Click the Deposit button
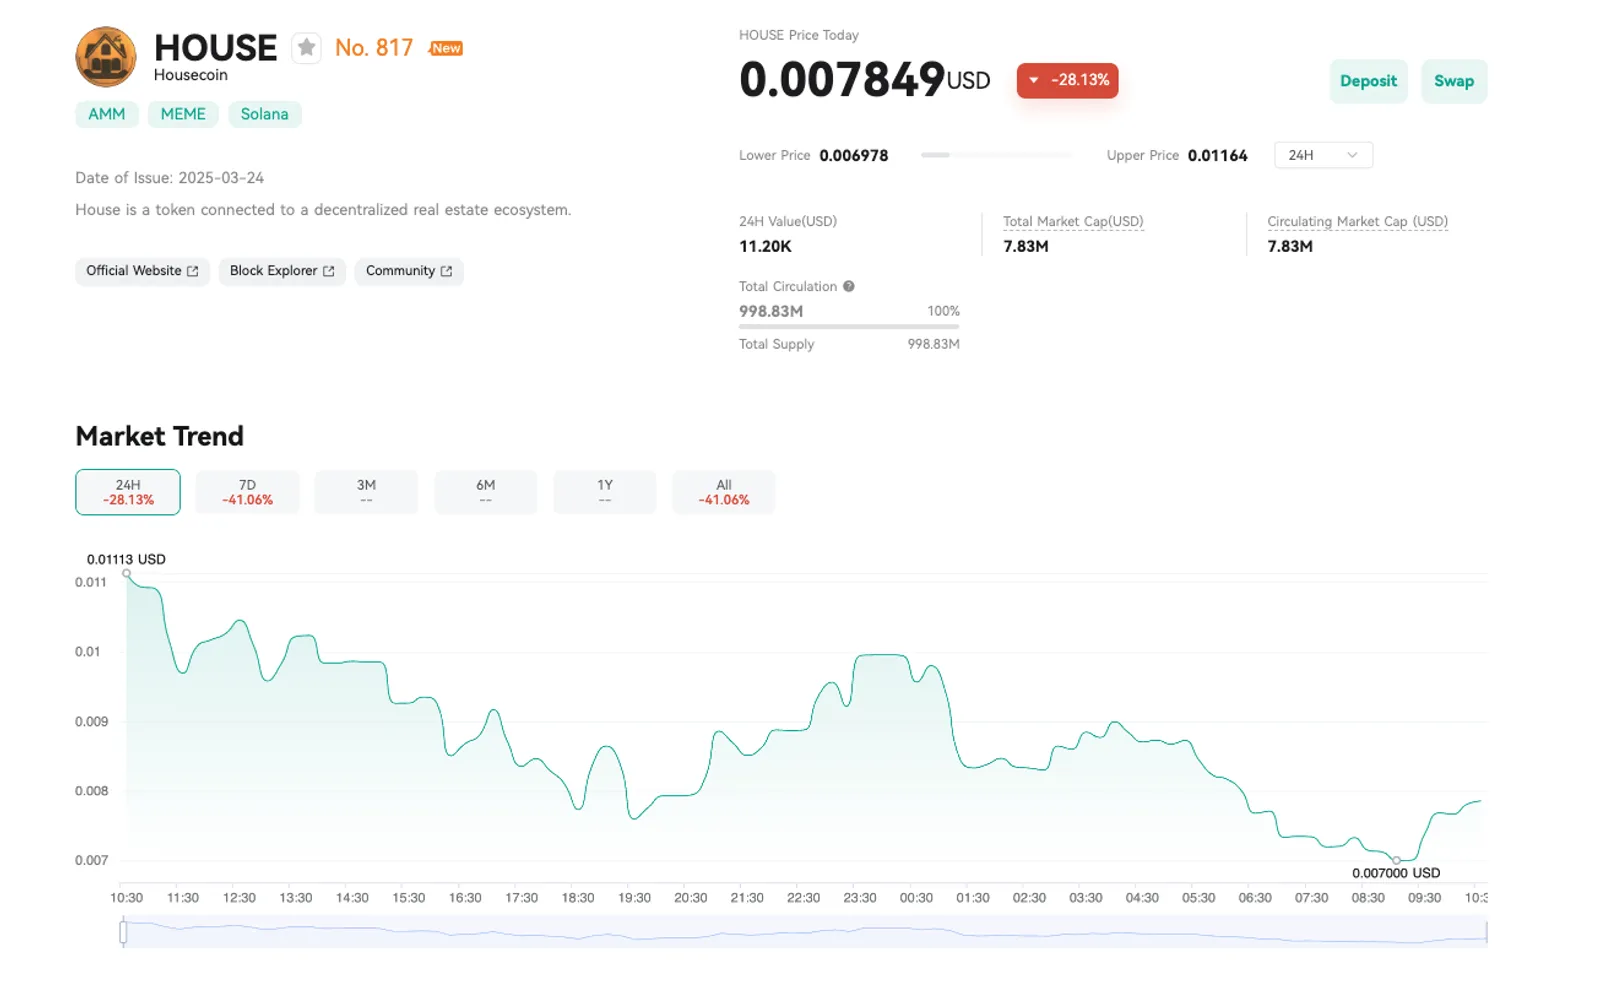 [x=1368, y=81]
